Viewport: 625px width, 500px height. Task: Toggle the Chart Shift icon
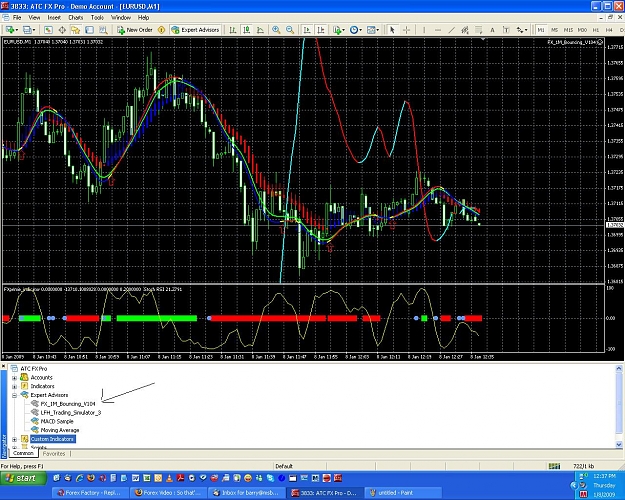[x=320, y=30]
